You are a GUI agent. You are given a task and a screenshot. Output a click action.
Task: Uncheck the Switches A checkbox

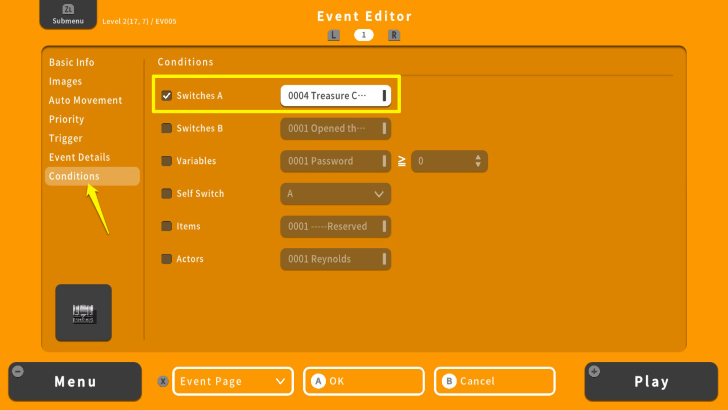pos(166,96)
